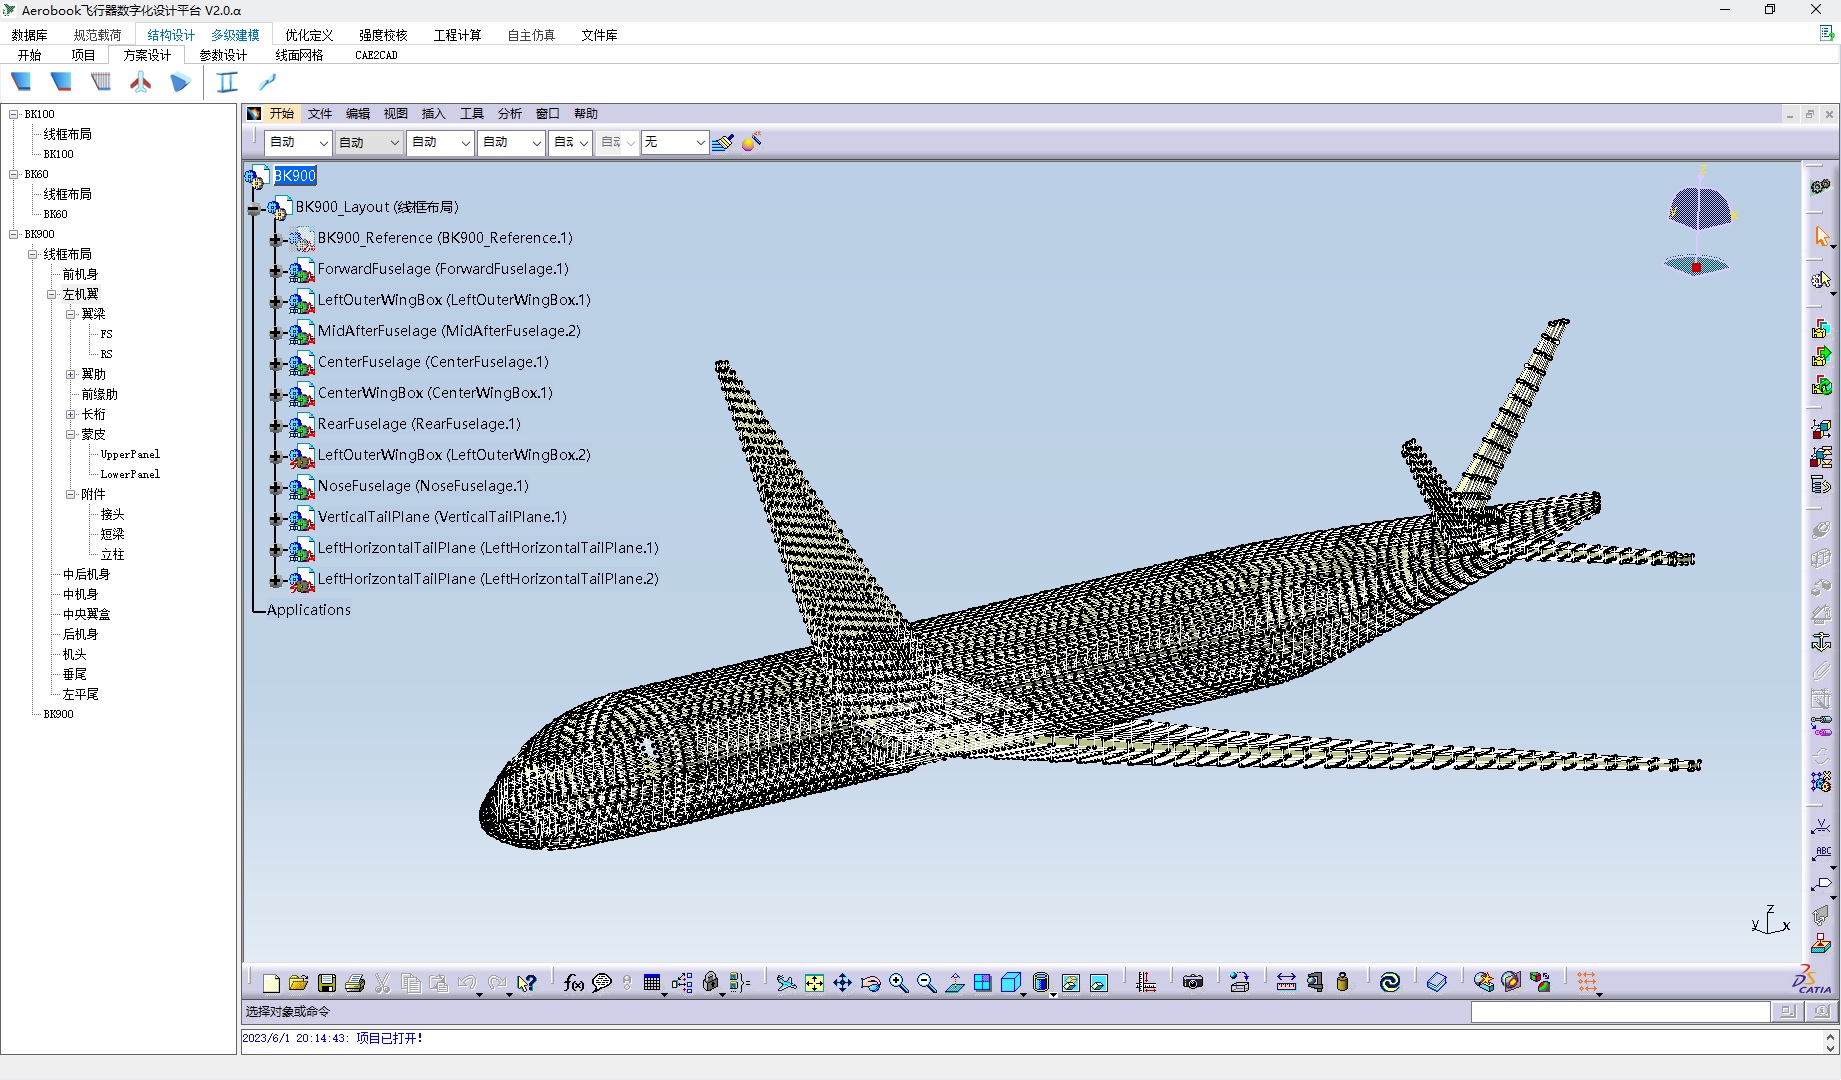This screenshot has width=1841, height=1080.
Task: Click the Zoom Out magnifier icon
Action: tap(927, 983)
